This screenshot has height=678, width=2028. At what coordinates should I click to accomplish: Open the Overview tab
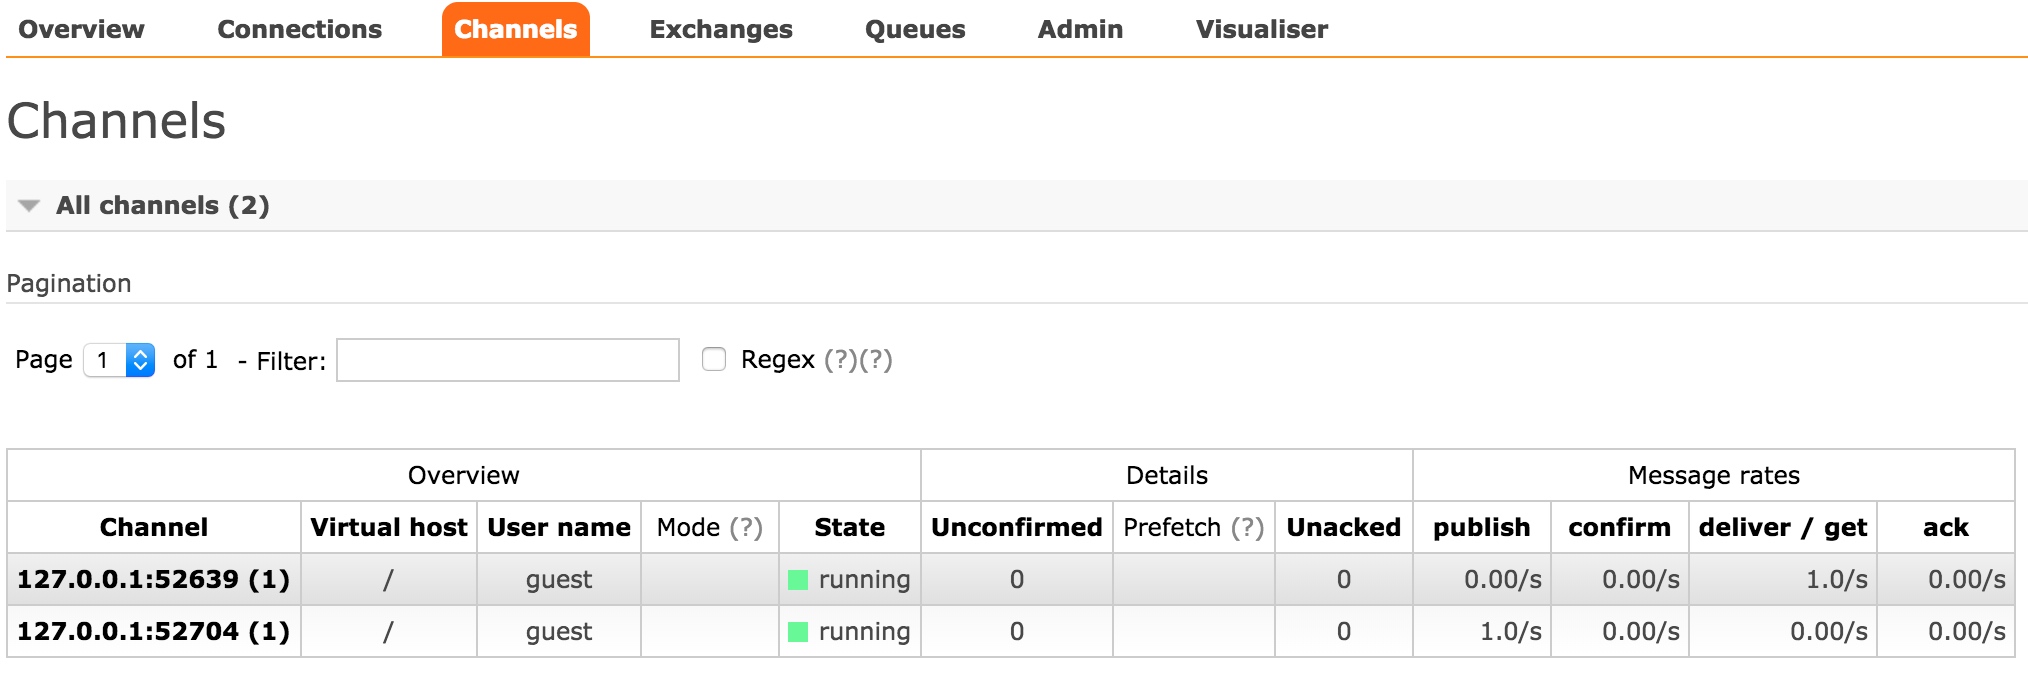81,29
